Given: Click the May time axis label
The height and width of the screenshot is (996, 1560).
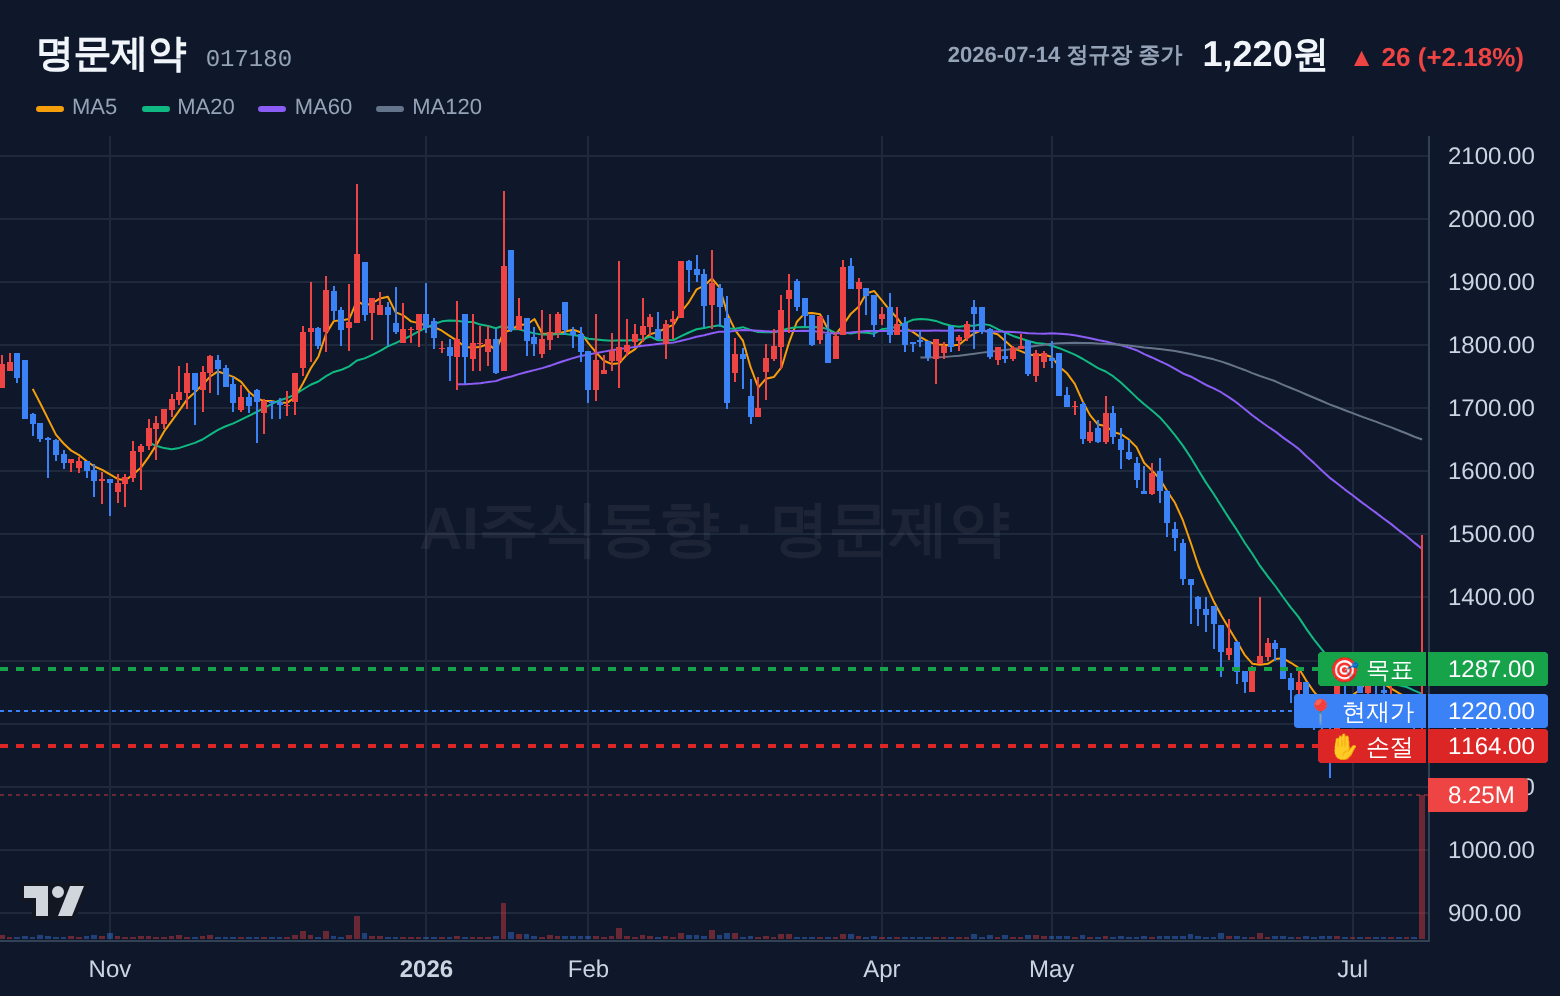Looking at the screenshot, I should click(1051, 969).
